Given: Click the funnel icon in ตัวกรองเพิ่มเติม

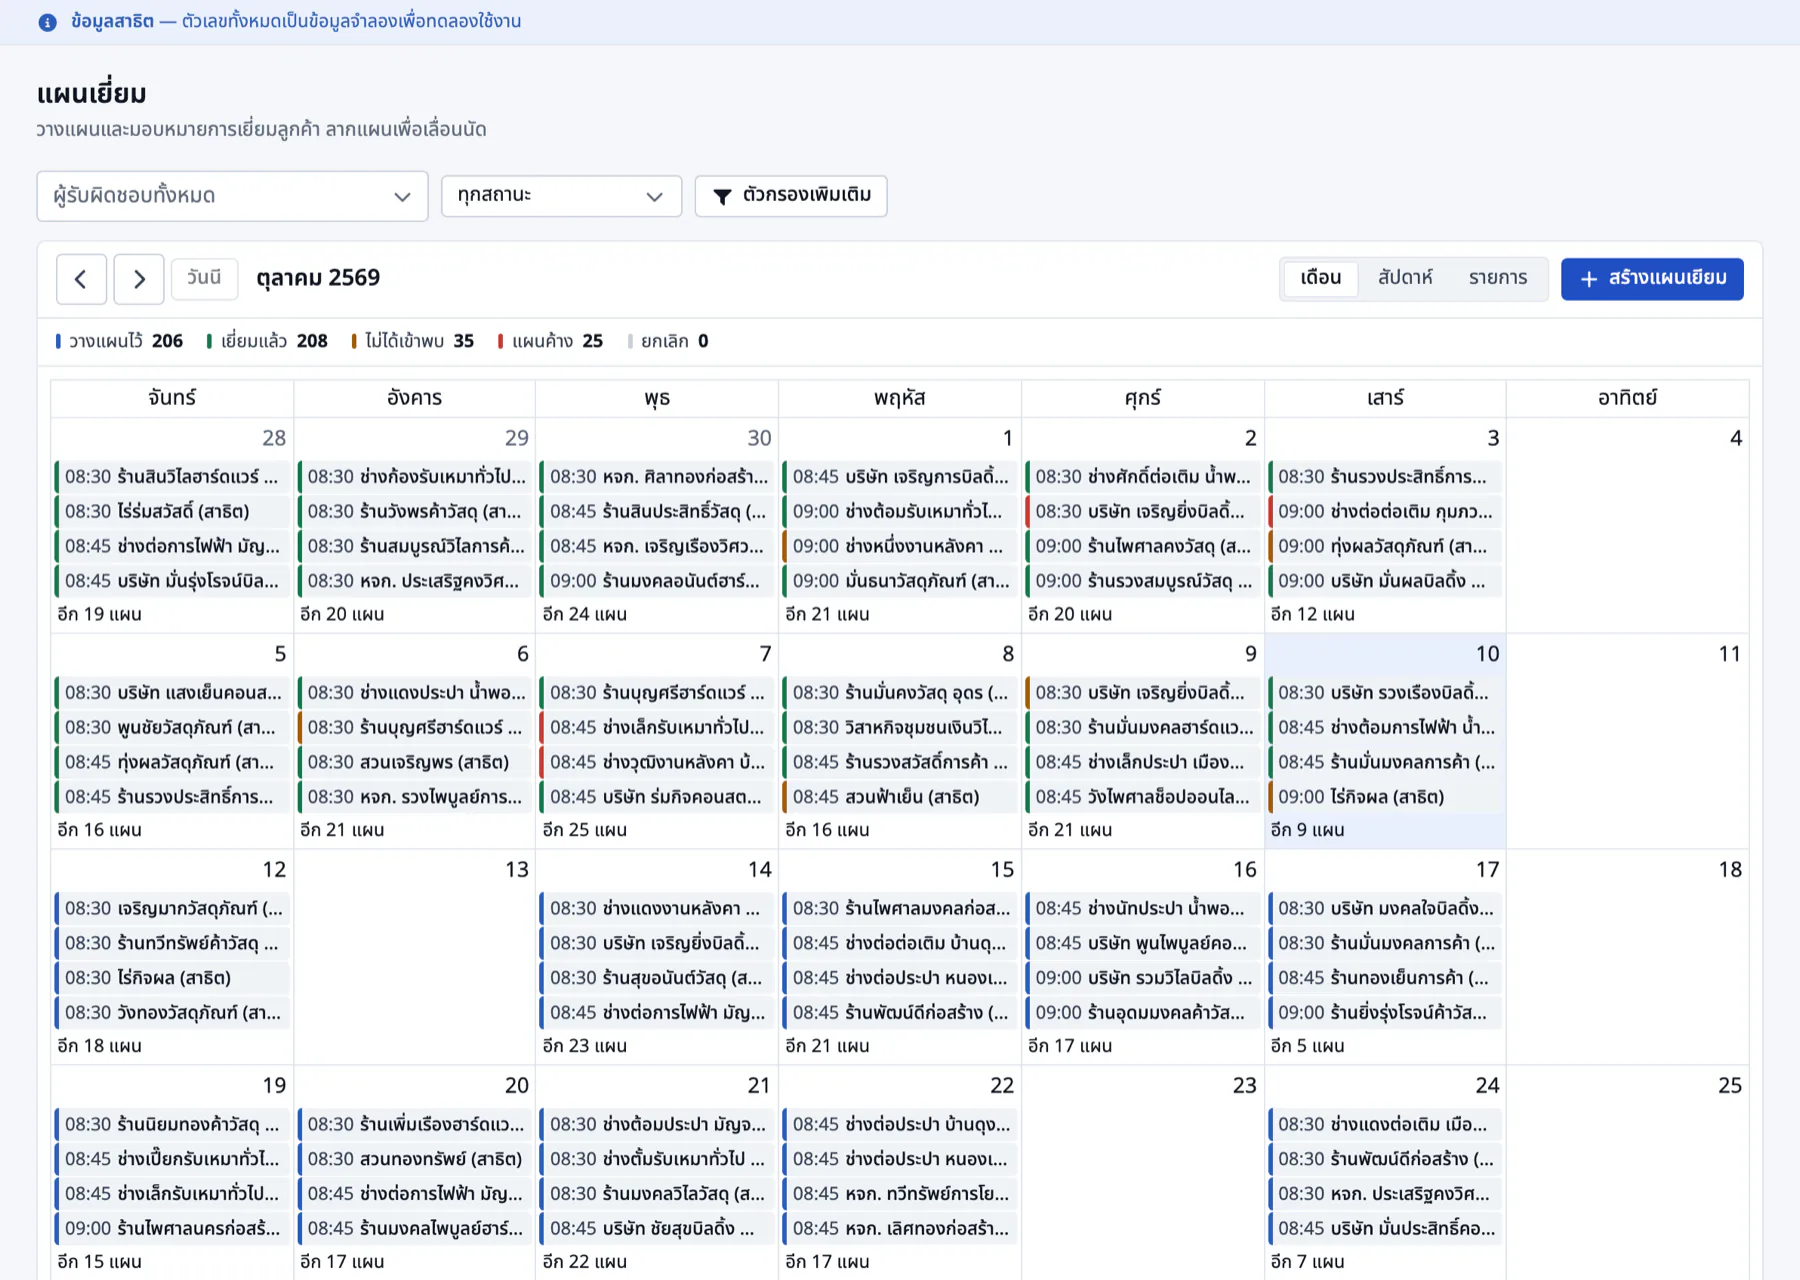Looking at the screenshot, I should click(x=722, y=196).
